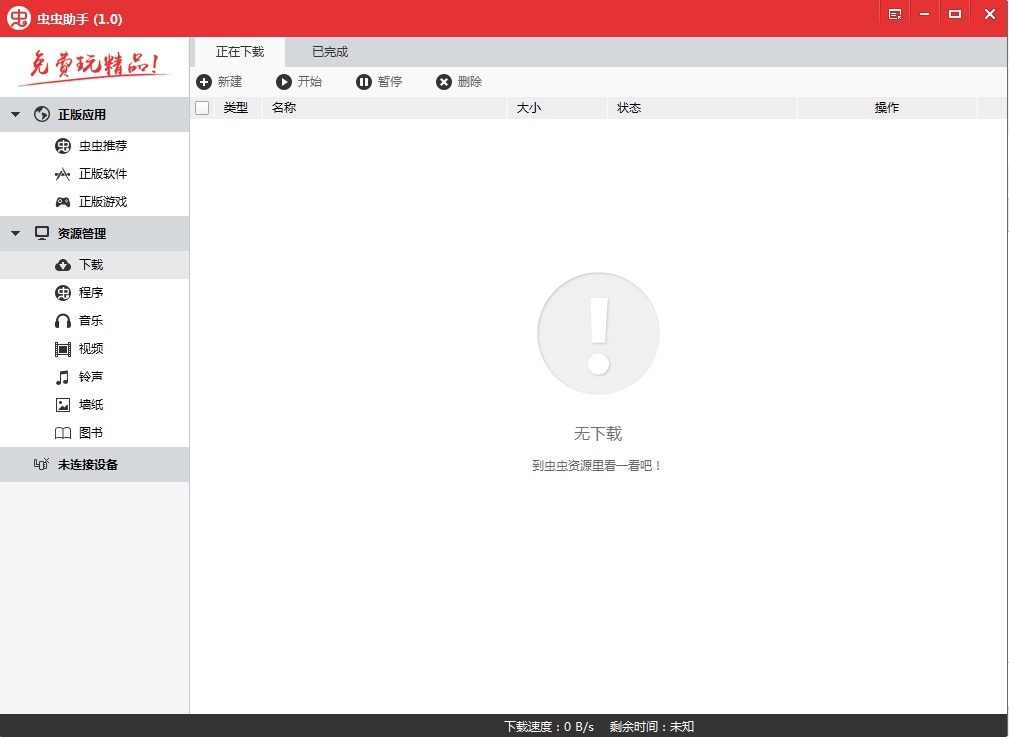
Task: Click the 无下载 message text
Action: click(598, 434)
